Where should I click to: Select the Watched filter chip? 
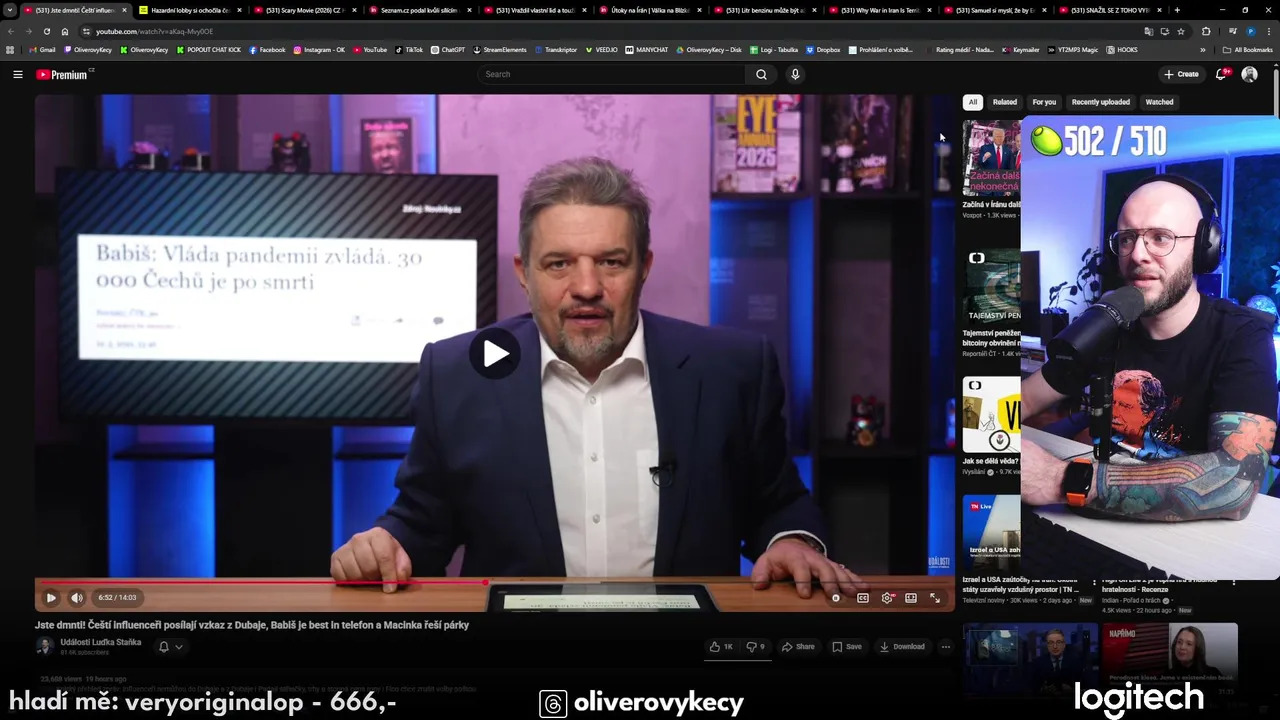(x=1159, y=102)
